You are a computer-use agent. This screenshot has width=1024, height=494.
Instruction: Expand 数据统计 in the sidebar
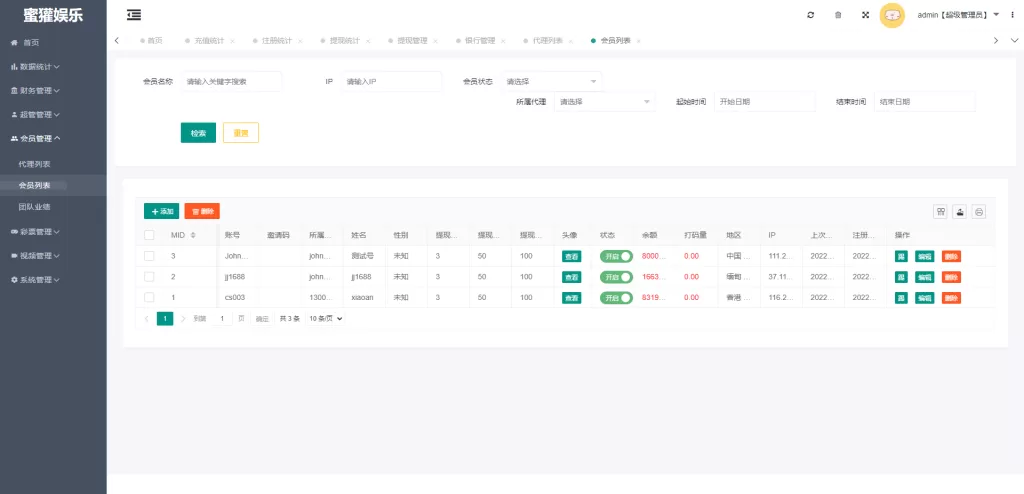[35, 67]
